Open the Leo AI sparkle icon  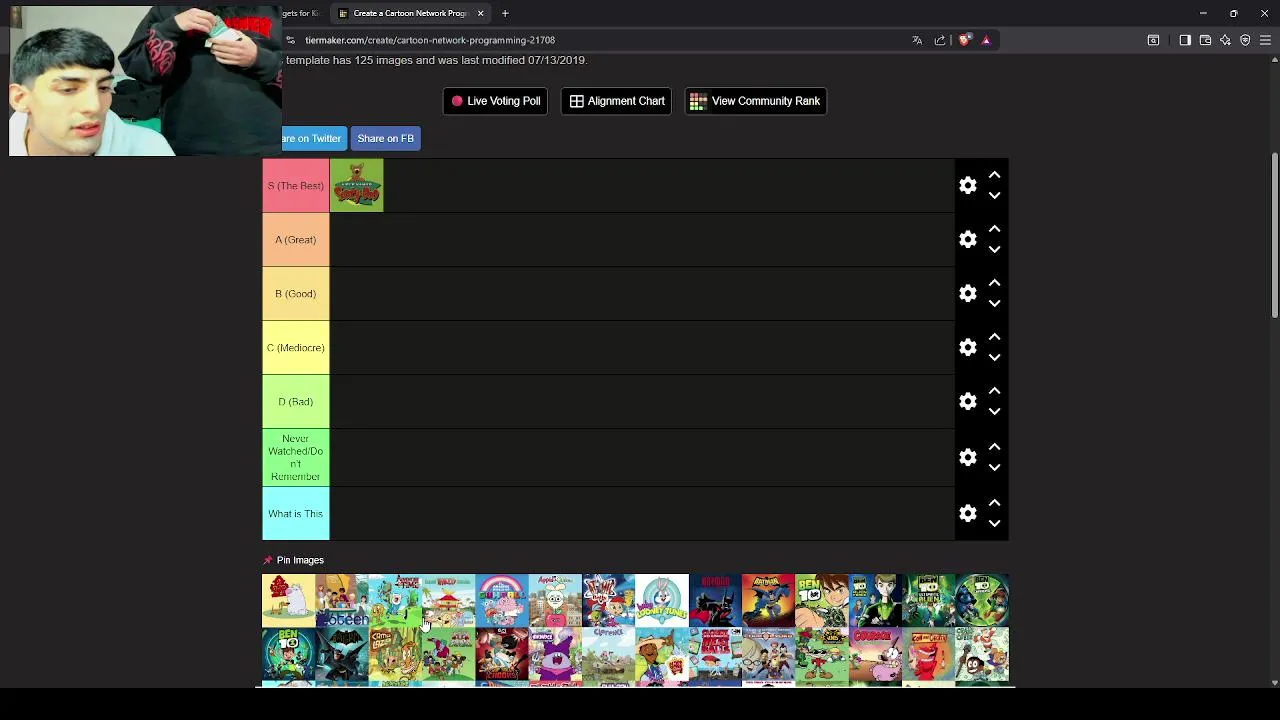tap(1225, 40)
